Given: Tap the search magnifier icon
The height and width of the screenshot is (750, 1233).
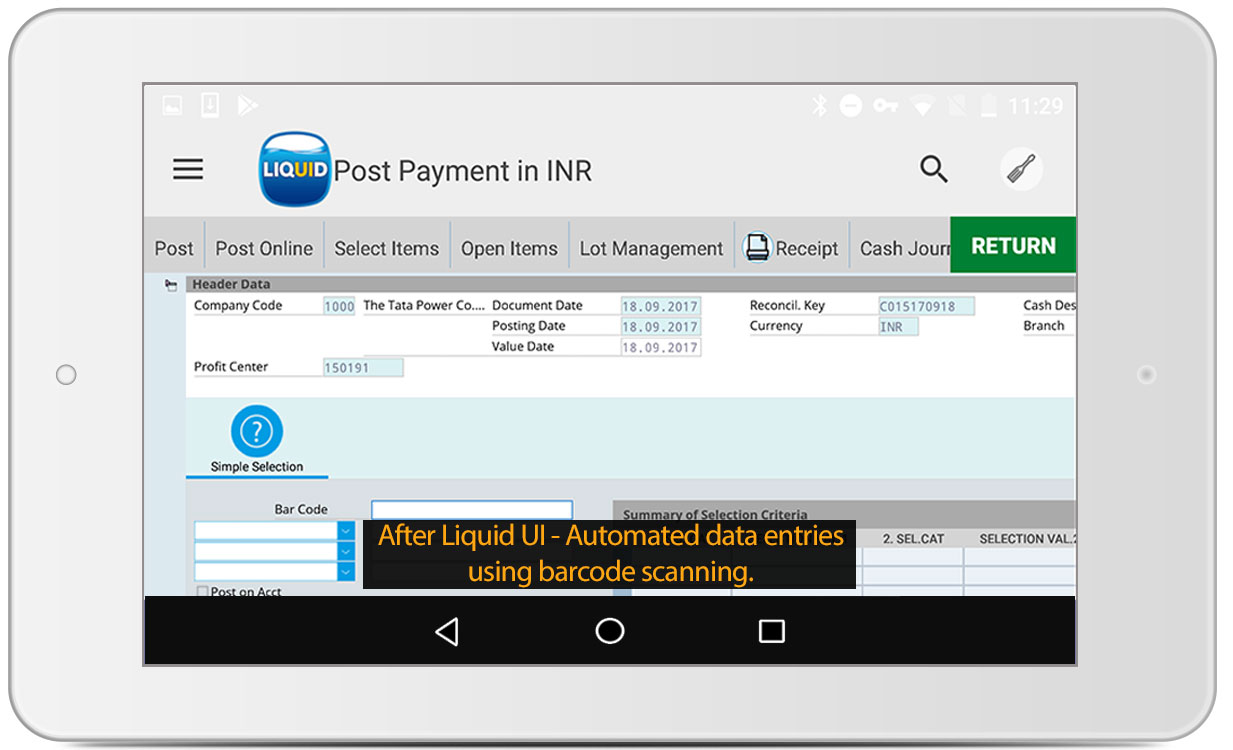Looking at the screenshot, I should 933,170.
